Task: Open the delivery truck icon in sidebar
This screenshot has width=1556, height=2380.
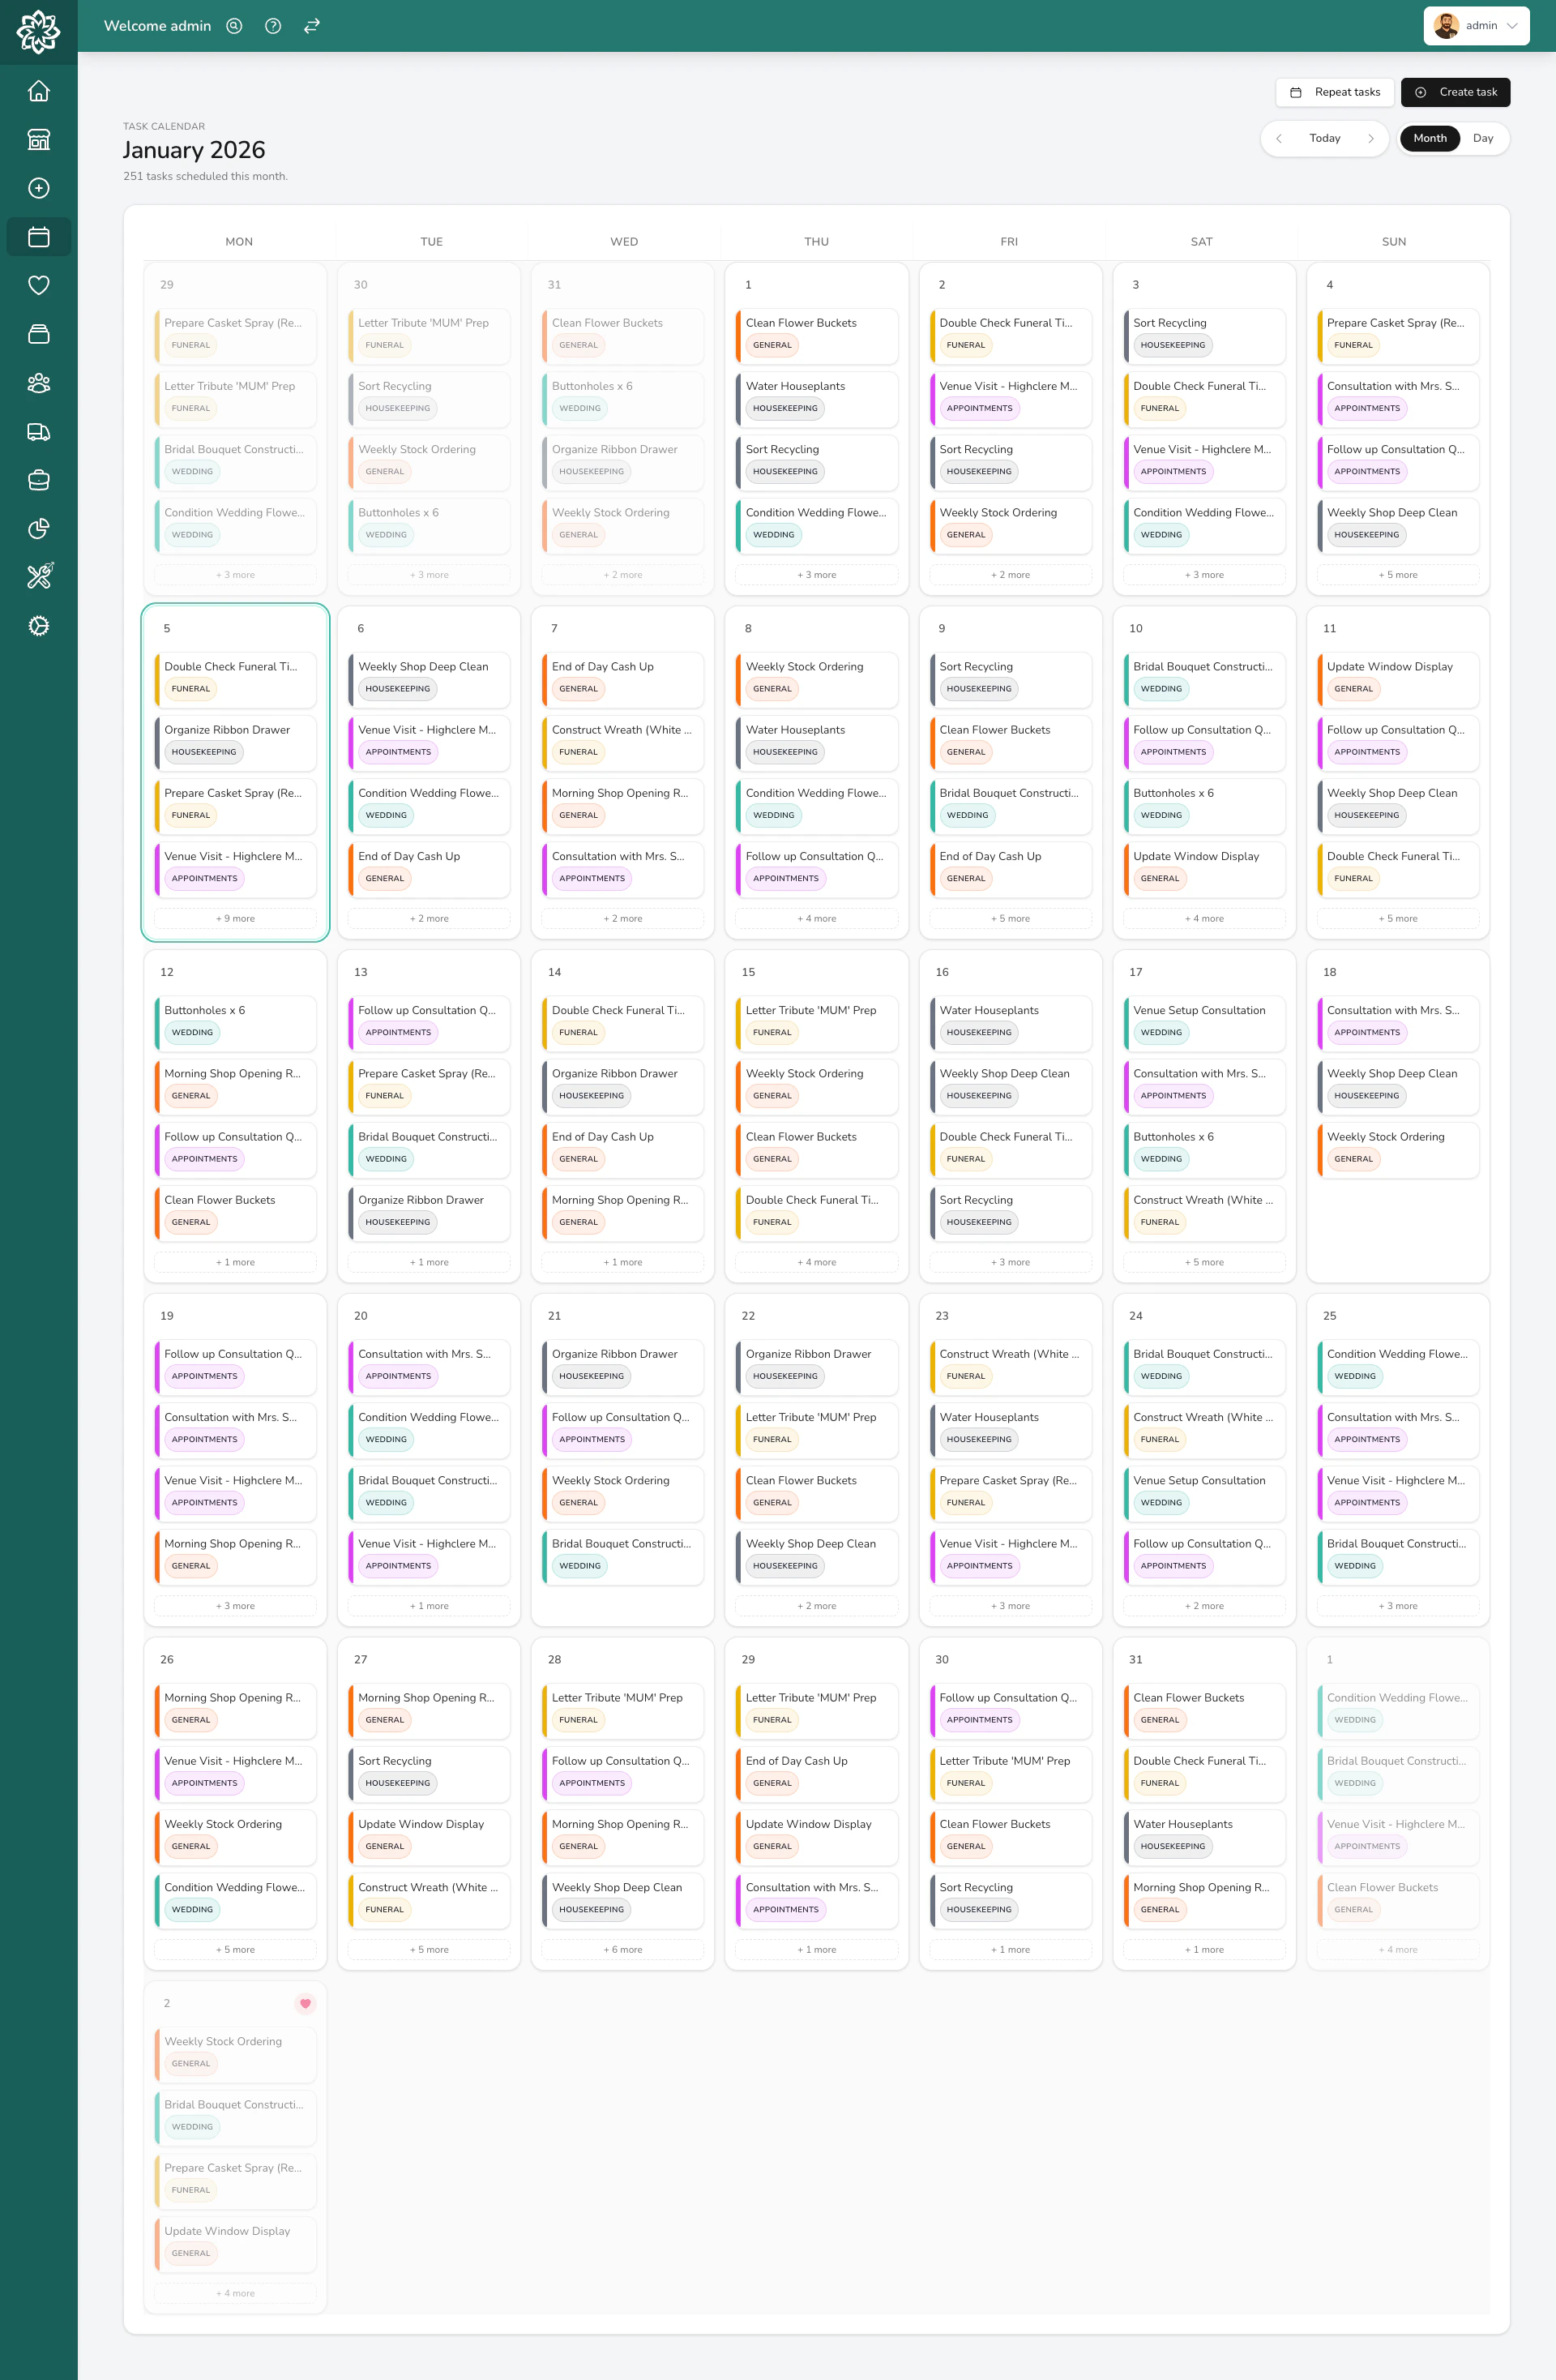Action: [39, 431]
